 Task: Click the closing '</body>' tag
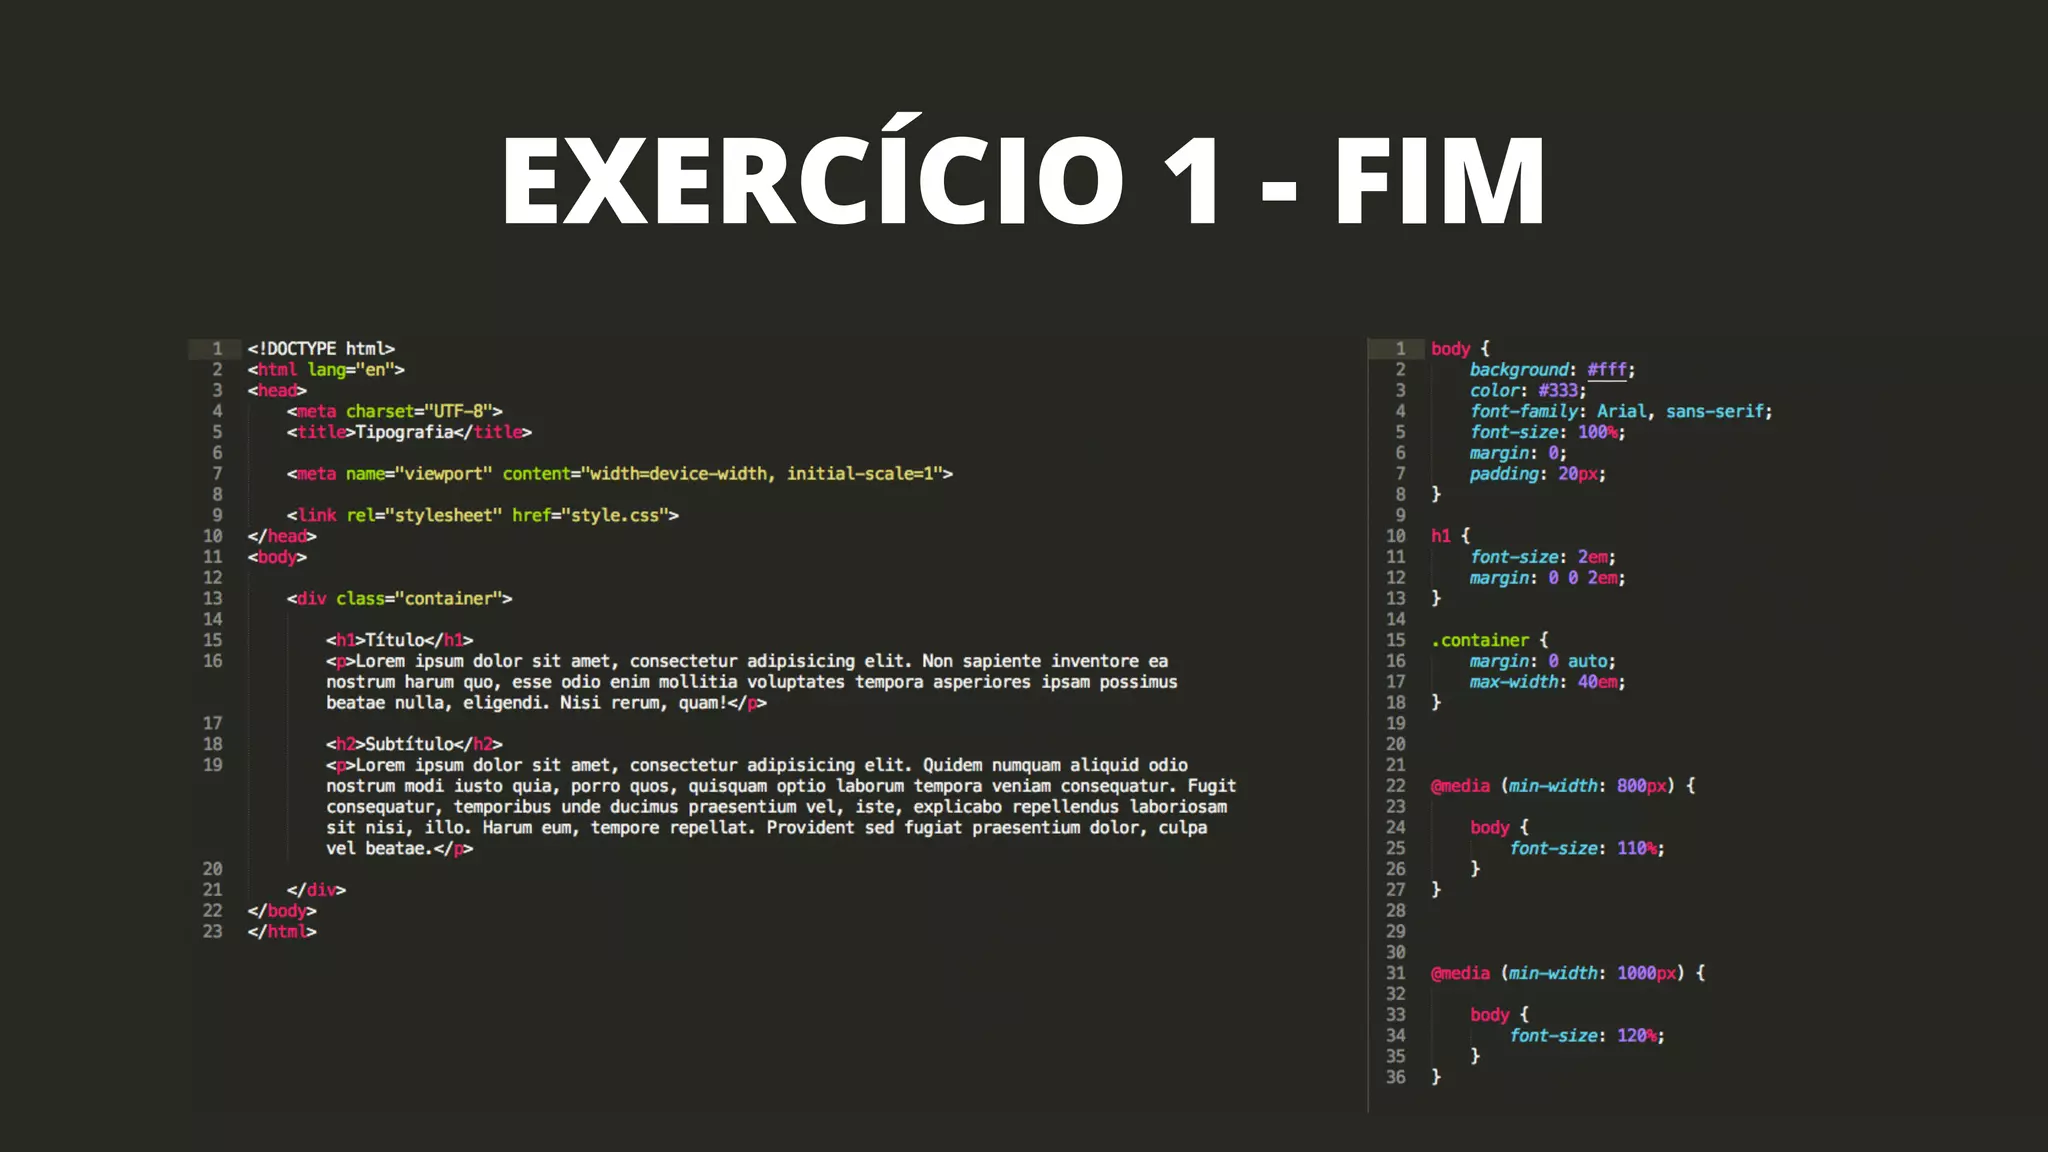click(282, 911)
